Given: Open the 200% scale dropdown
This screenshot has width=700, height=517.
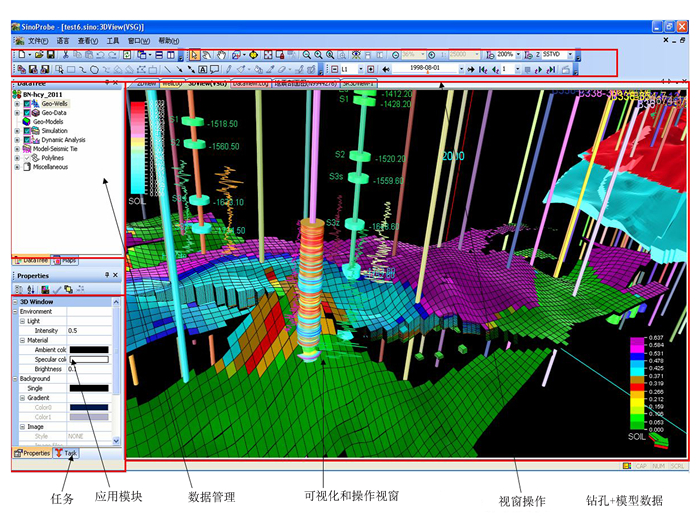Looking at the screenshot, I should point(518,54).
